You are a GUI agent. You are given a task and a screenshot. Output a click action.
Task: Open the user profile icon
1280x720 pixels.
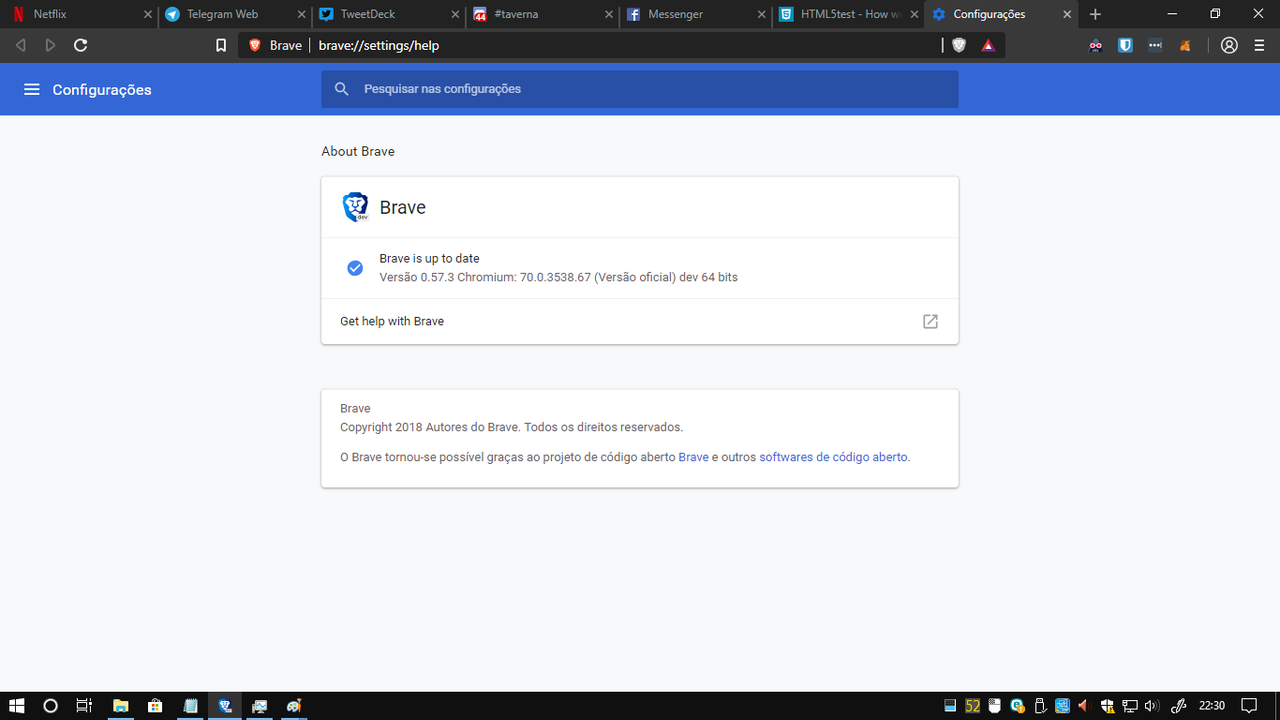point(1230,45)
